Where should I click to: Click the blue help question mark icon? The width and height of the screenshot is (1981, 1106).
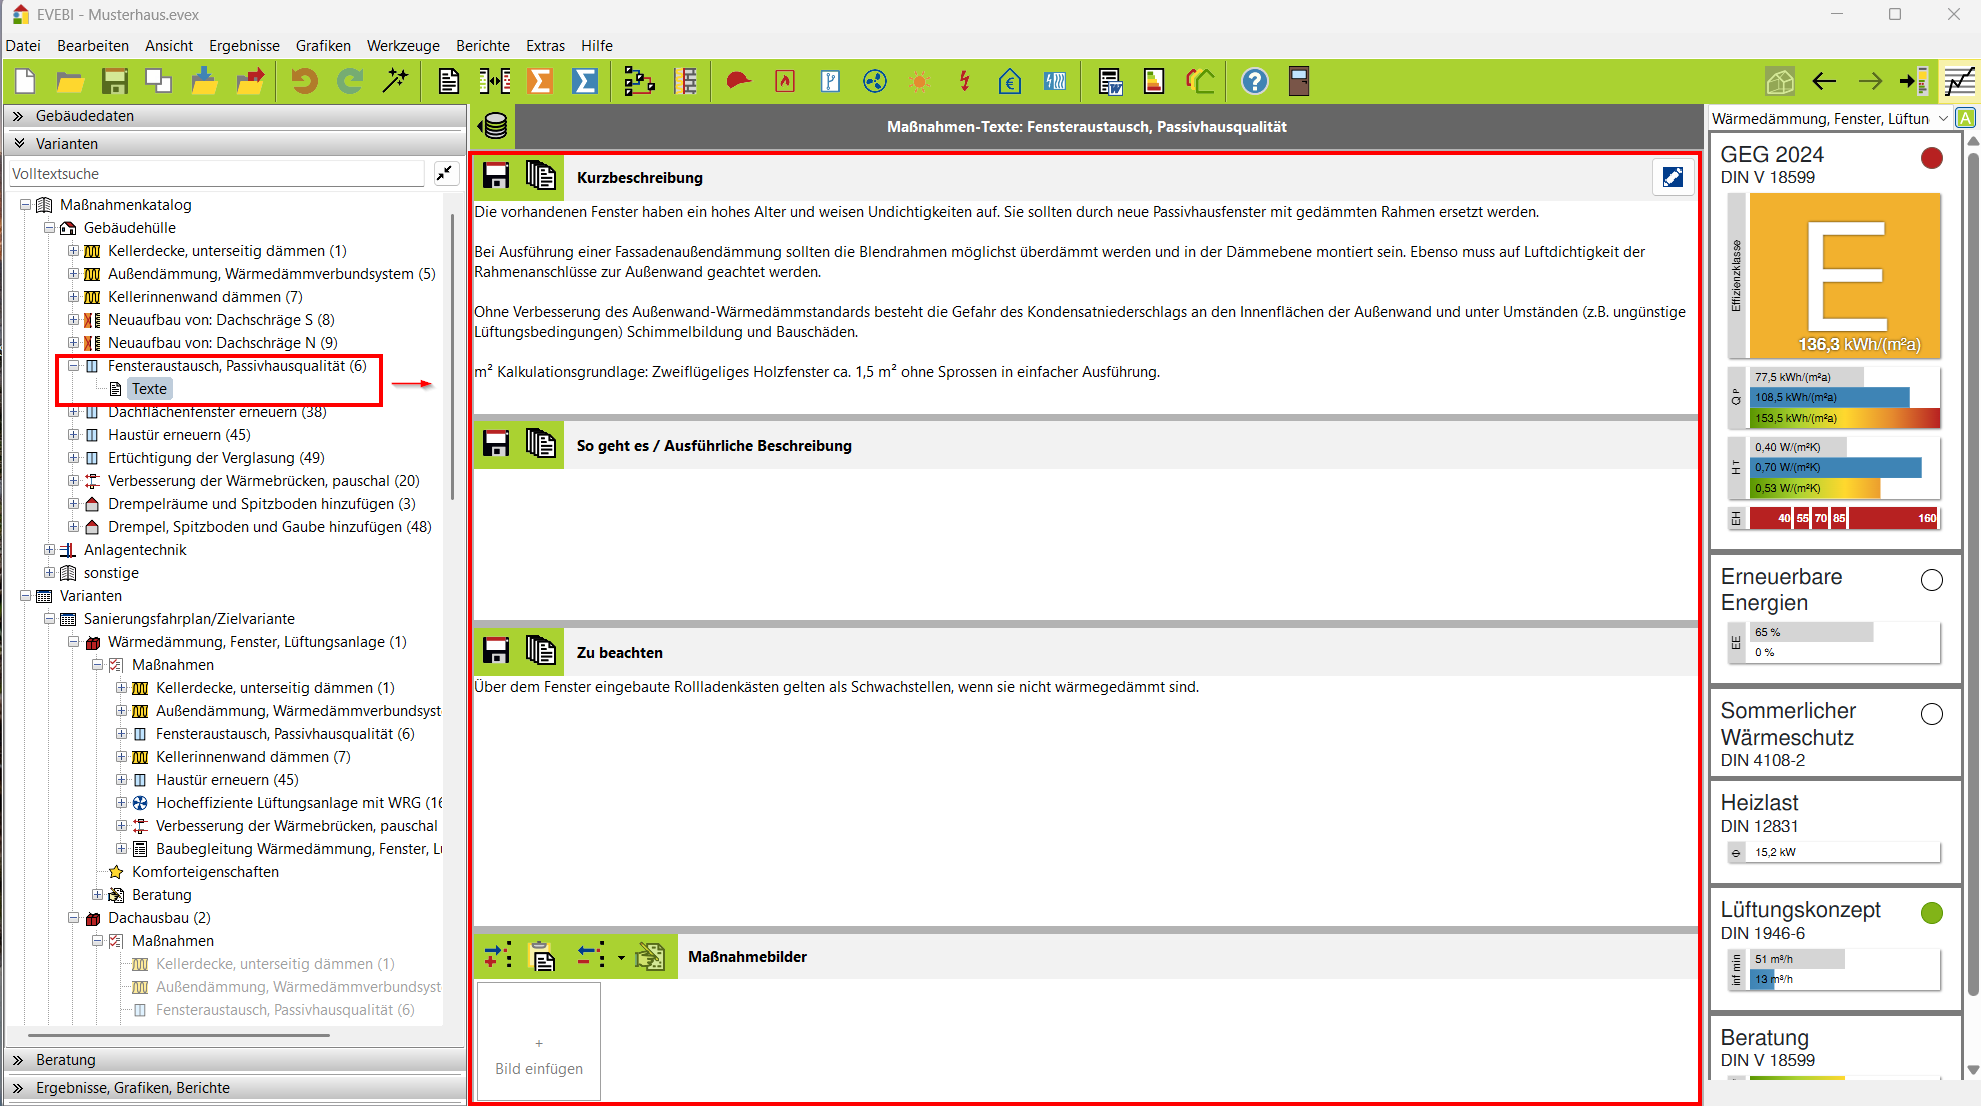tap(1254, 81)
